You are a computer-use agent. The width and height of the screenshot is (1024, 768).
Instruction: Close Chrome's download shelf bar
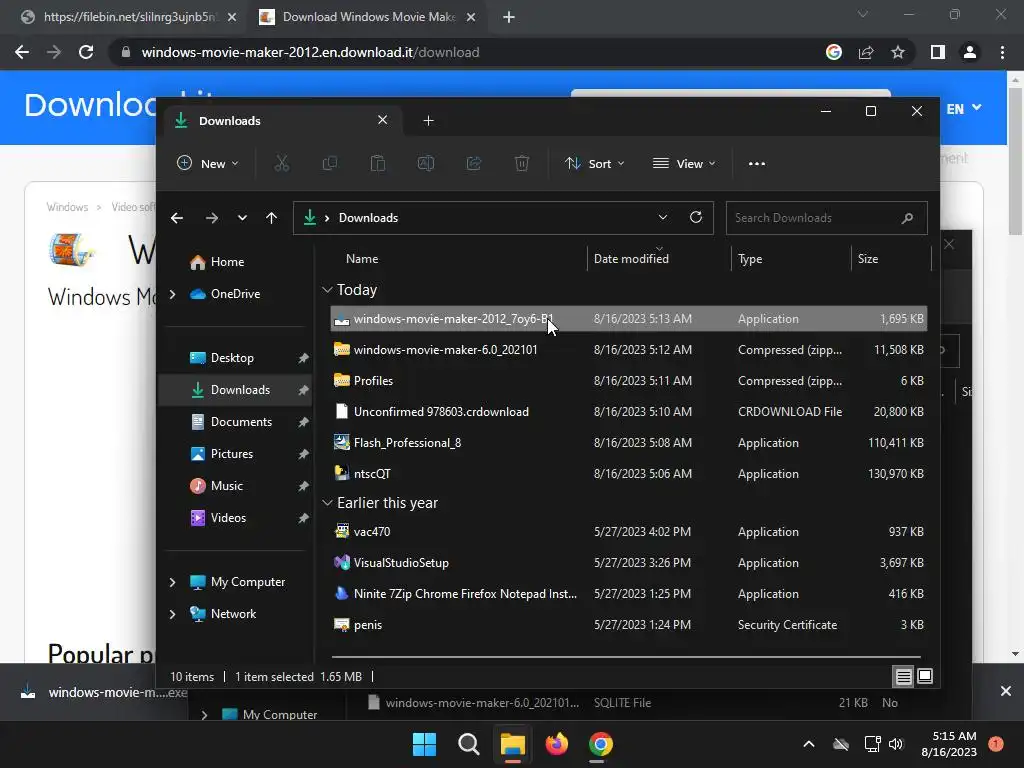pos(1006,691)
